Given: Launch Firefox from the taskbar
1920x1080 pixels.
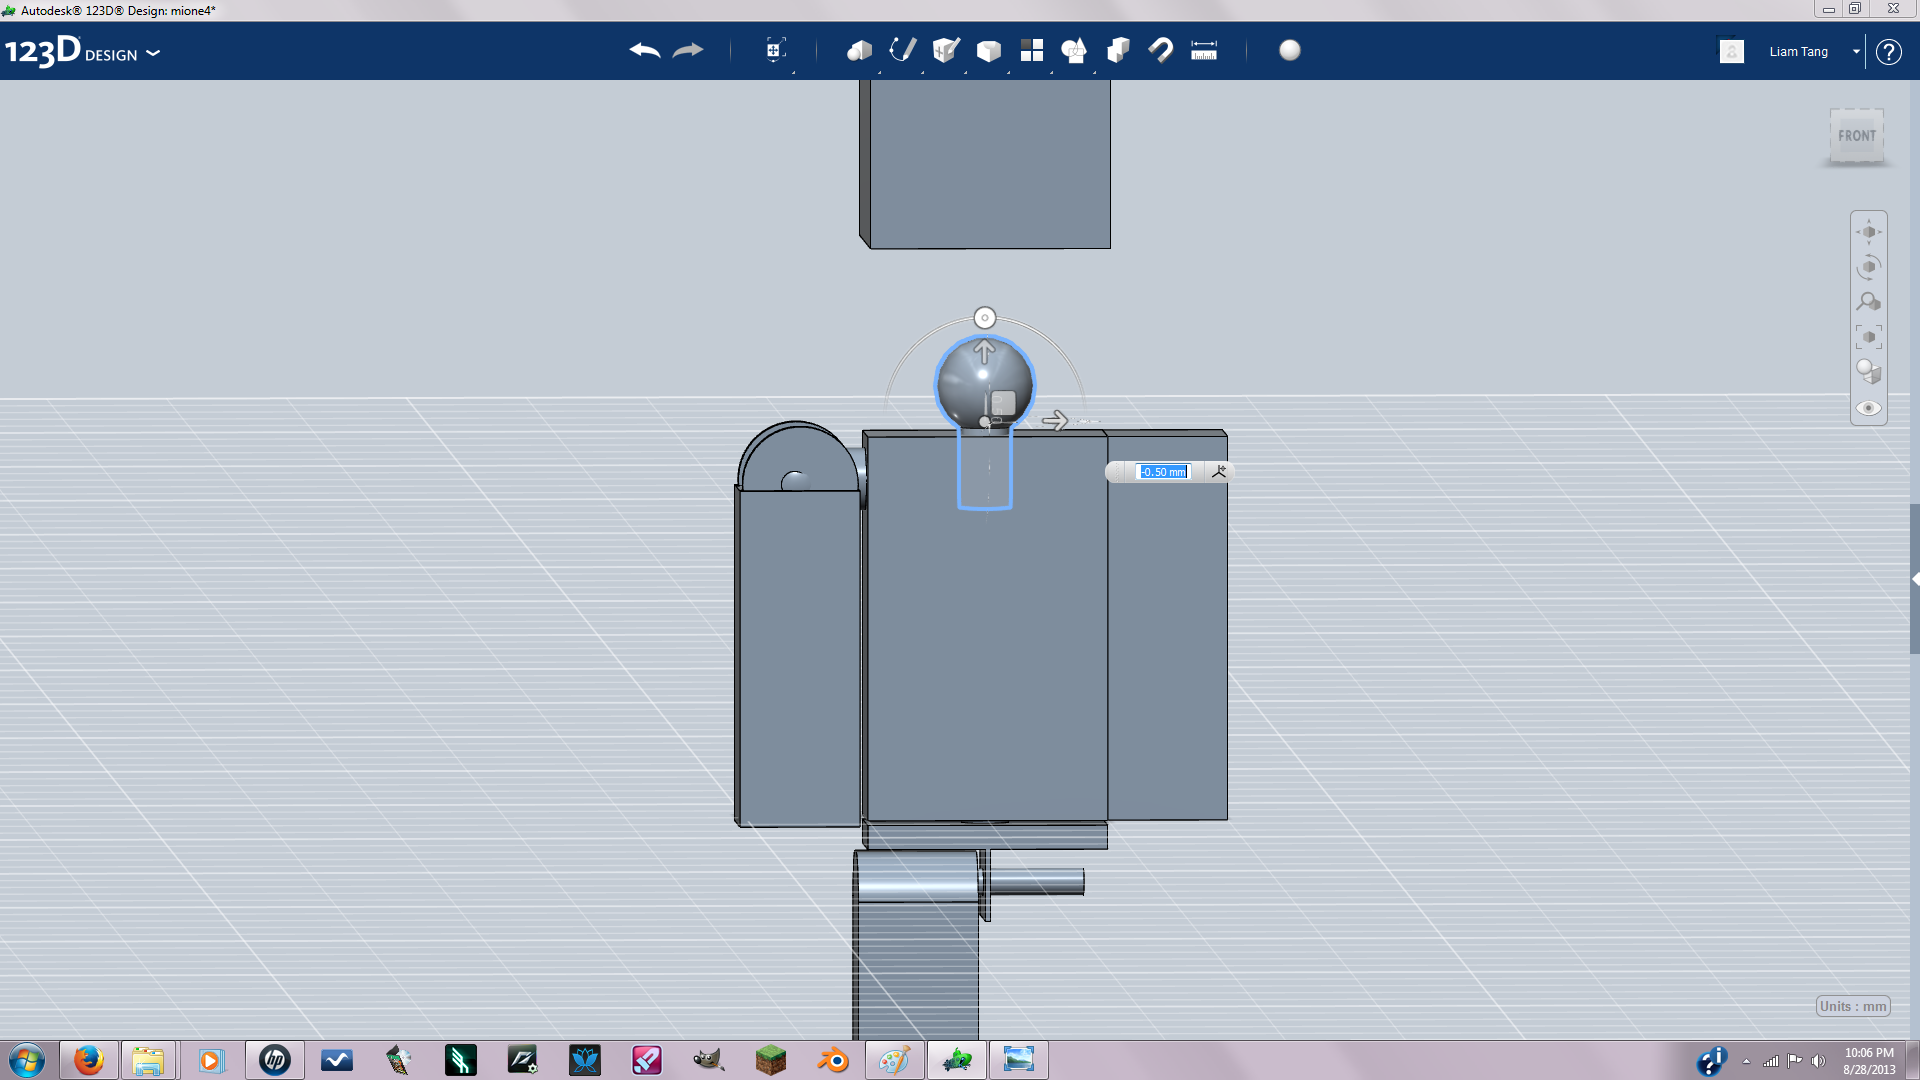Looking at the screenshot, I should coord(88,1060).
